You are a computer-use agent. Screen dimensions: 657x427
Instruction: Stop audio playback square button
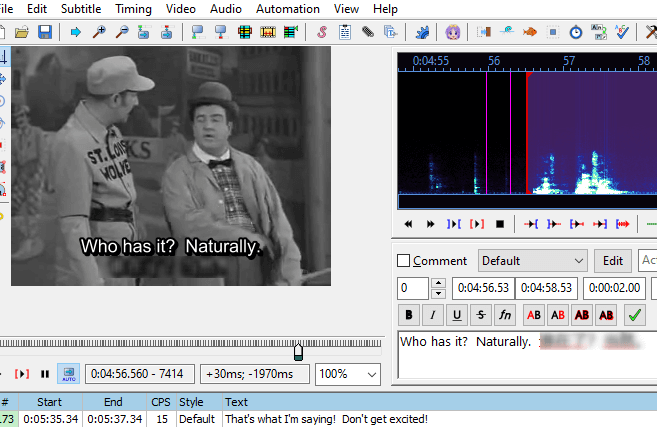point(499,224)
